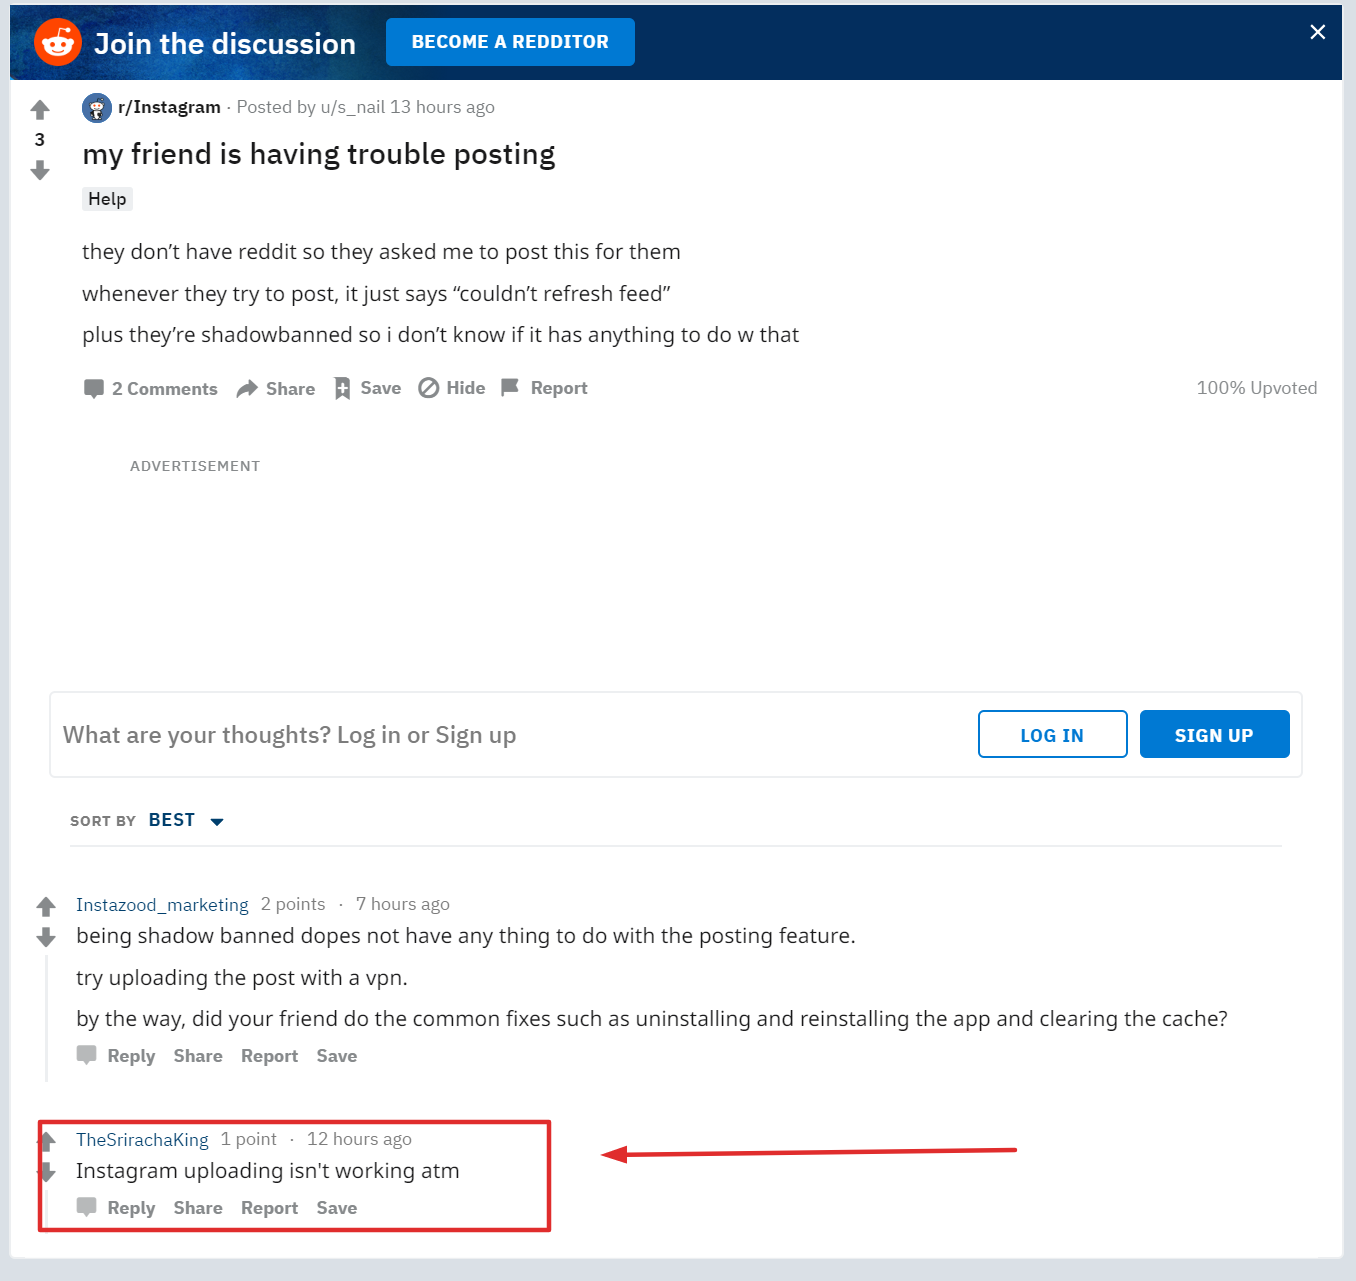Click the Report flag icon on the post
Screen dimensions: 1356x1281
point(510,387)
